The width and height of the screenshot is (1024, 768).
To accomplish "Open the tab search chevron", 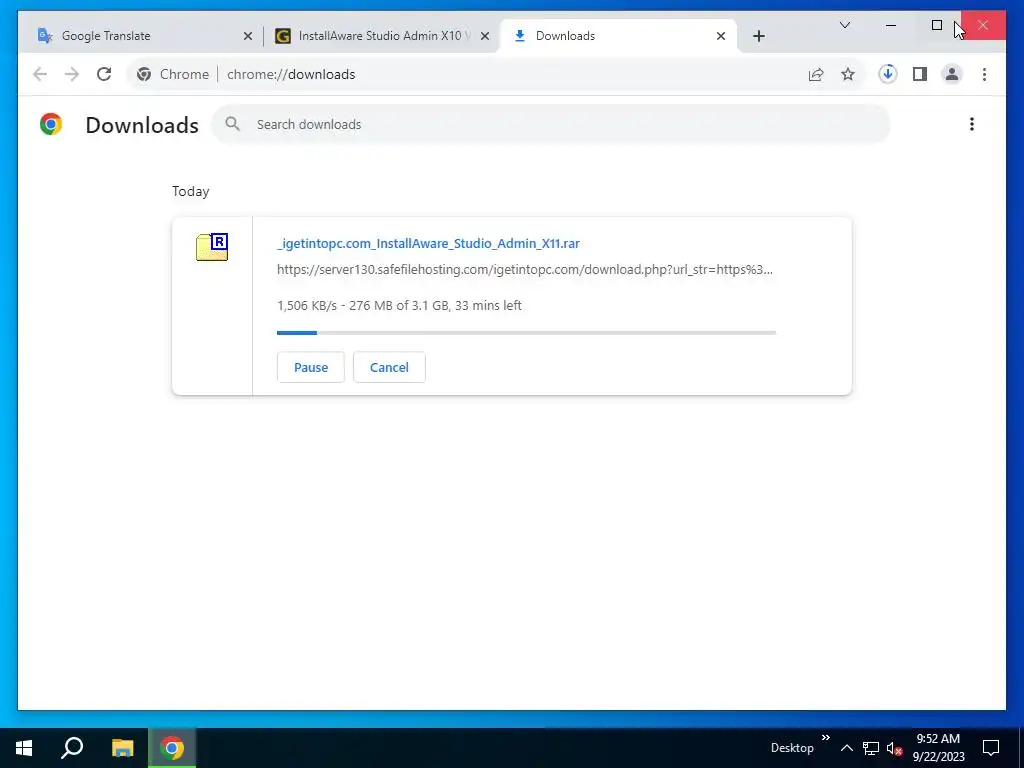I will pyautogui.click(x=844, y=25).
